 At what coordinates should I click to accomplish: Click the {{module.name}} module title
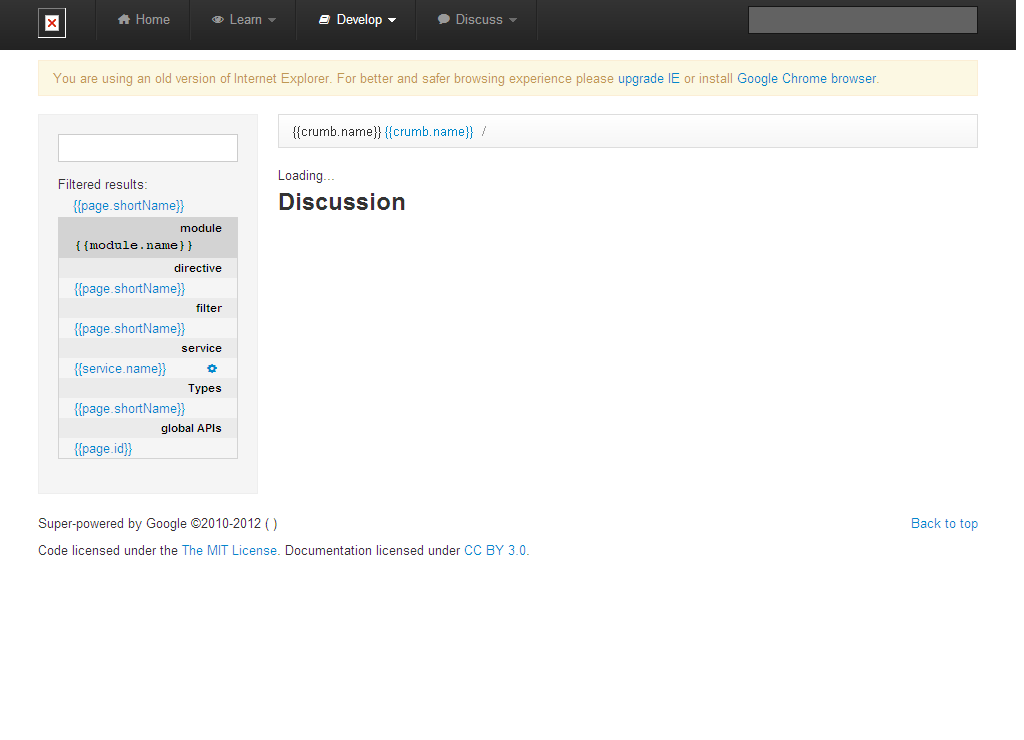click(x=134, y=246)
